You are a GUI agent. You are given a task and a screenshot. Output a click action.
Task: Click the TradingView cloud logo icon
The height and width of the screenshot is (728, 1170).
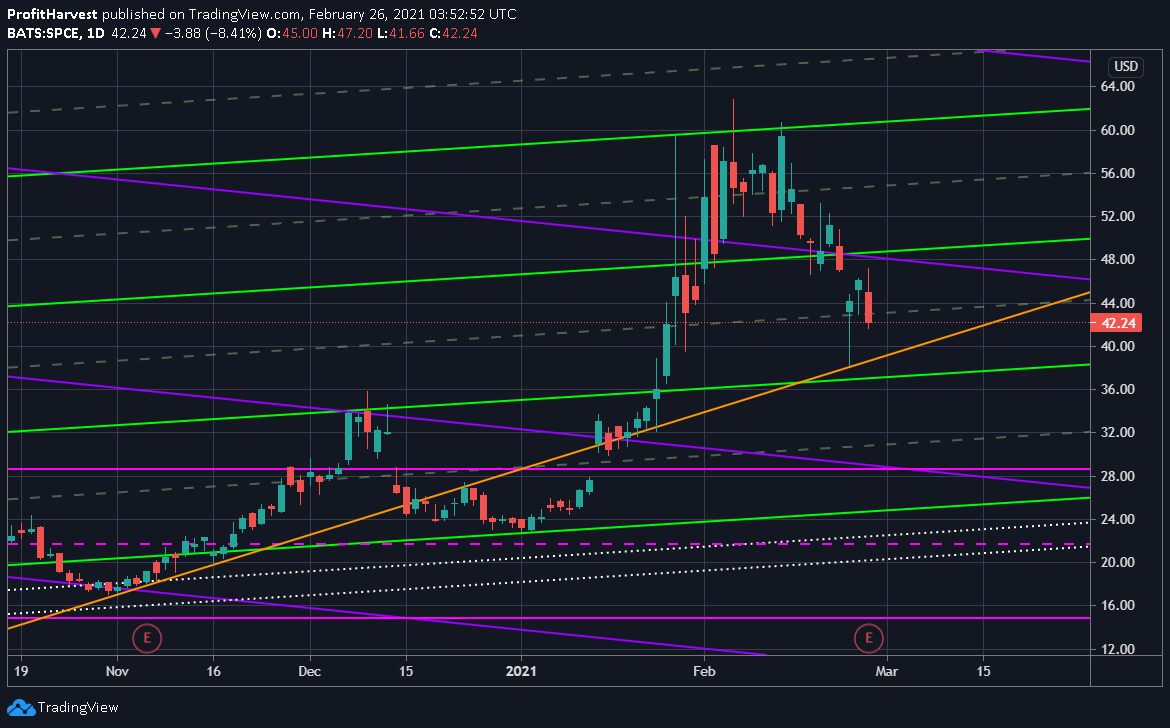(x=21, y=707)
